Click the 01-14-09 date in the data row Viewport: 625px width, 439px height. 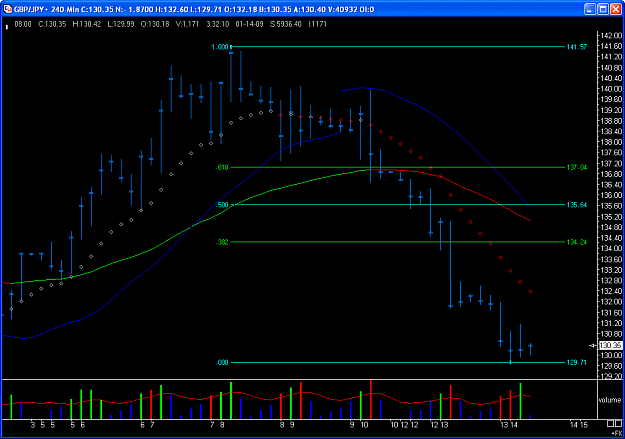[x=250, y=24]
